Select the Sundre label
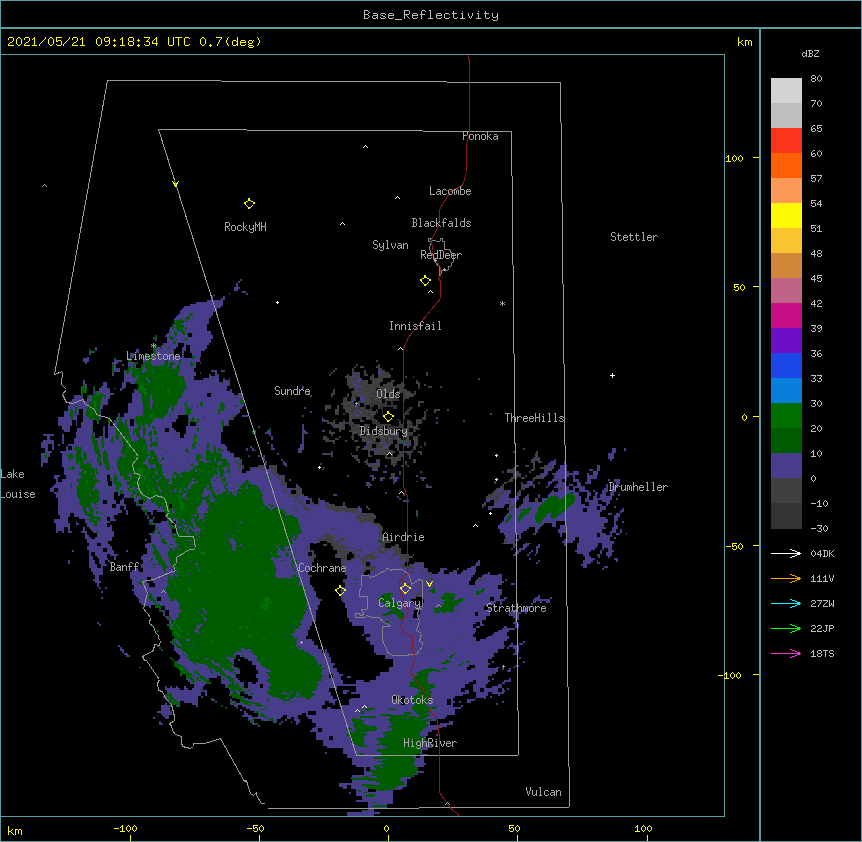 (x=292, y=391)
